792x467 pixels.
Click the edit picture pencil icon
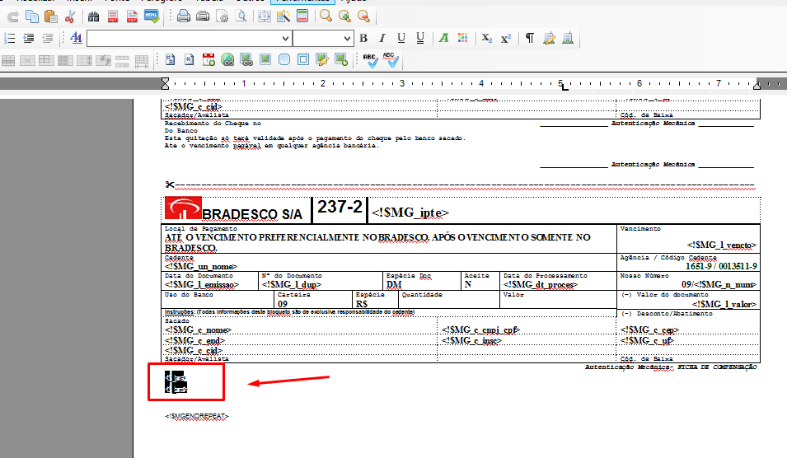322,60
